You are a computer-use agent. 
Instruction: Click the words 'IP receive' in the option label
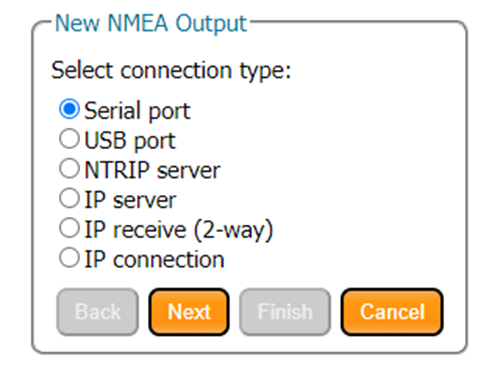(x=135, y=230)
